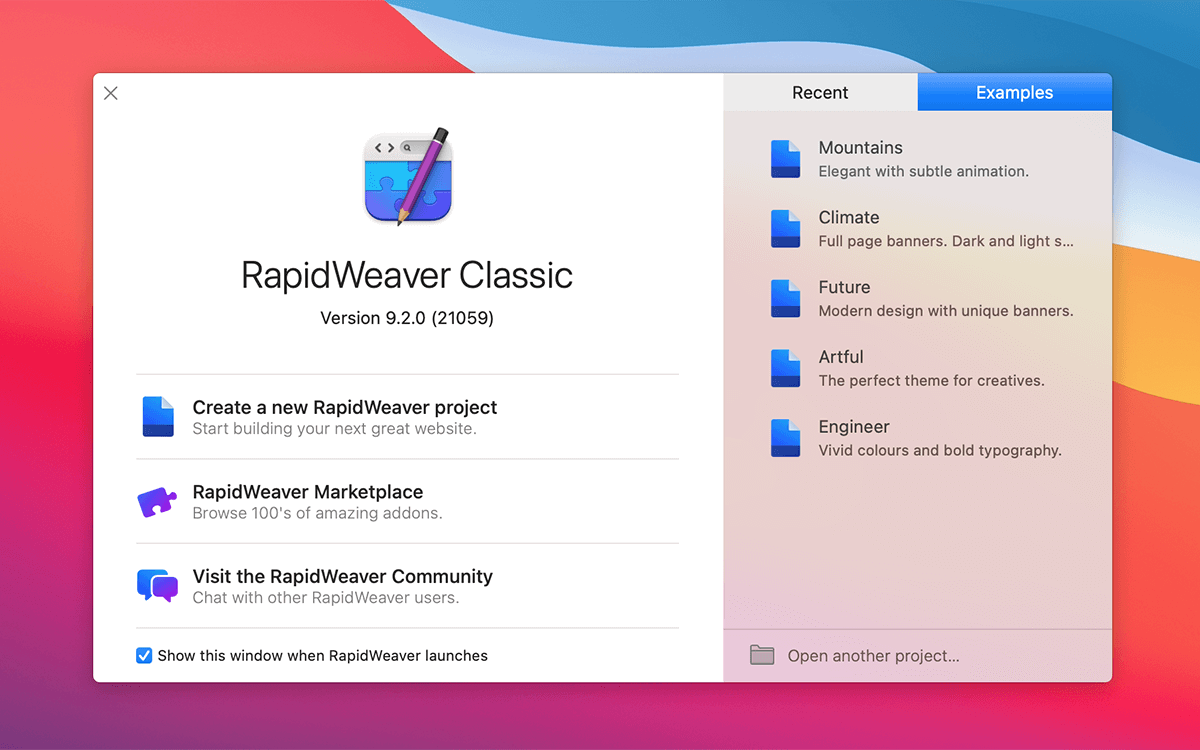Click the folder icon beside Open another project
Viewport: 1200px width, 750px height.
(762, 655)
